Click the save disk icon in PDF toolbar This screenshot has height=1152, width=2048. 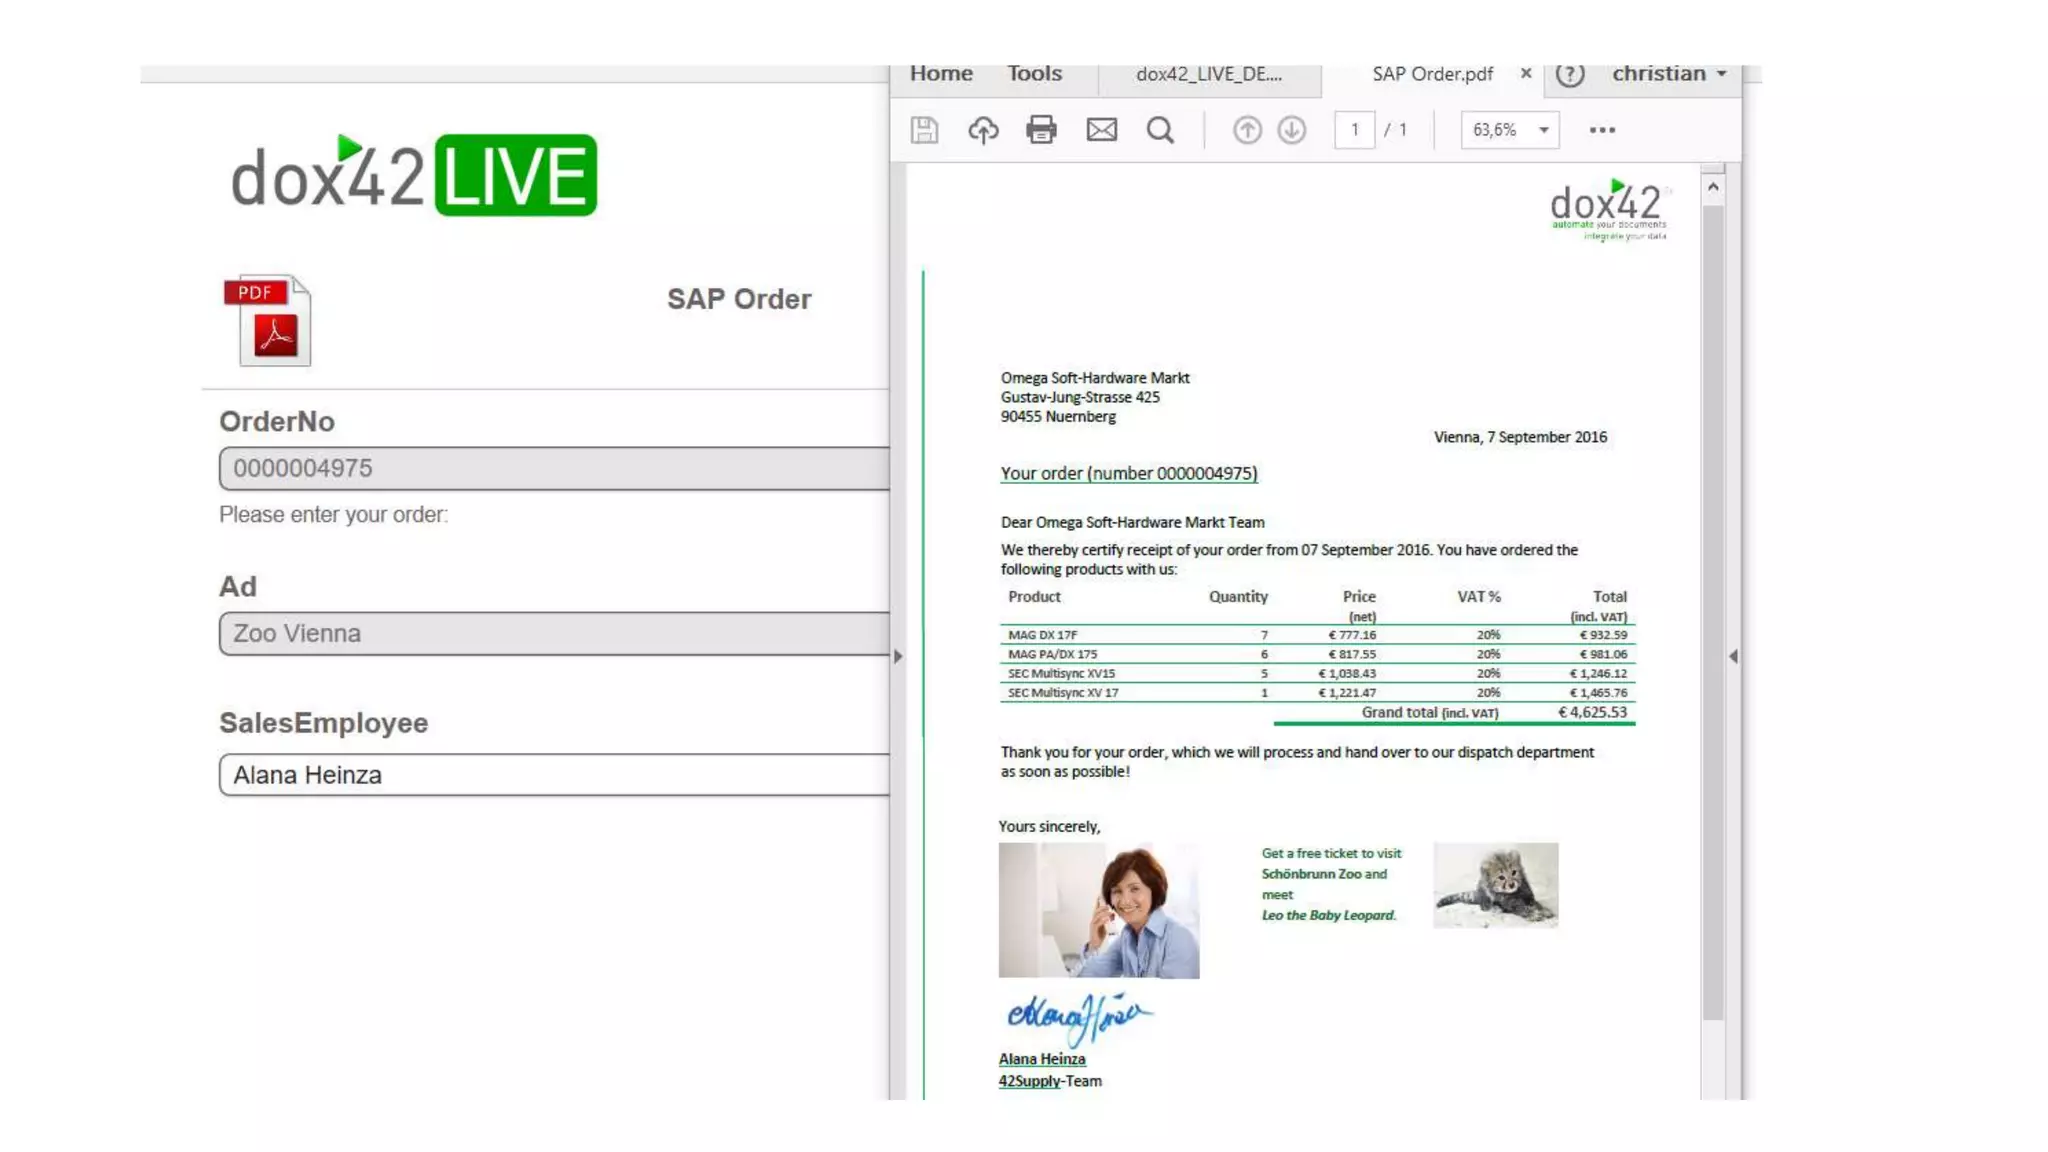coord(924,130)
